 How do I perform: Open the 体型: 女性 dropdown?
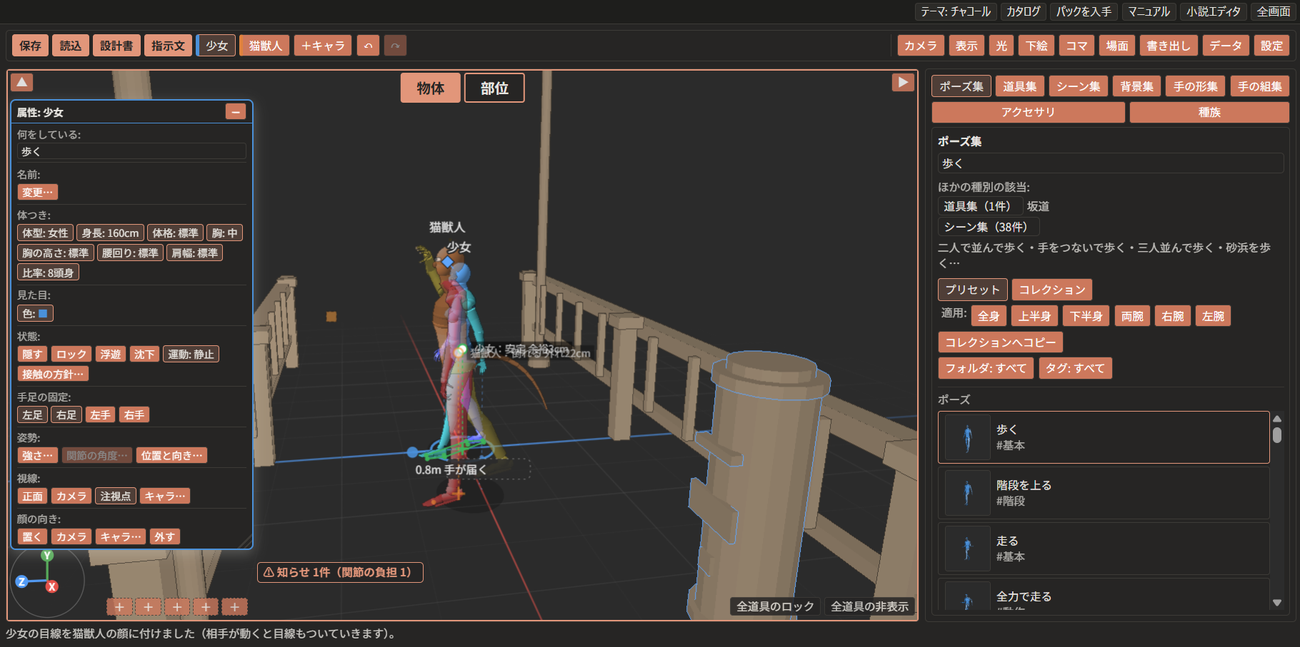click(46, 233)
